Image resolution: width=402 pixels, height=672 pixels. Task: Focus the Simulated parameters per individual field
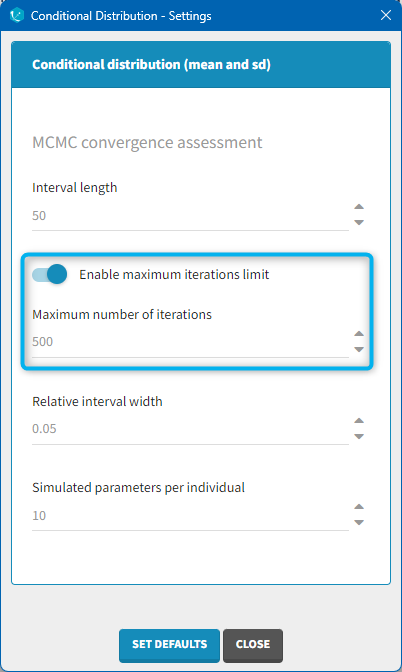190,516
